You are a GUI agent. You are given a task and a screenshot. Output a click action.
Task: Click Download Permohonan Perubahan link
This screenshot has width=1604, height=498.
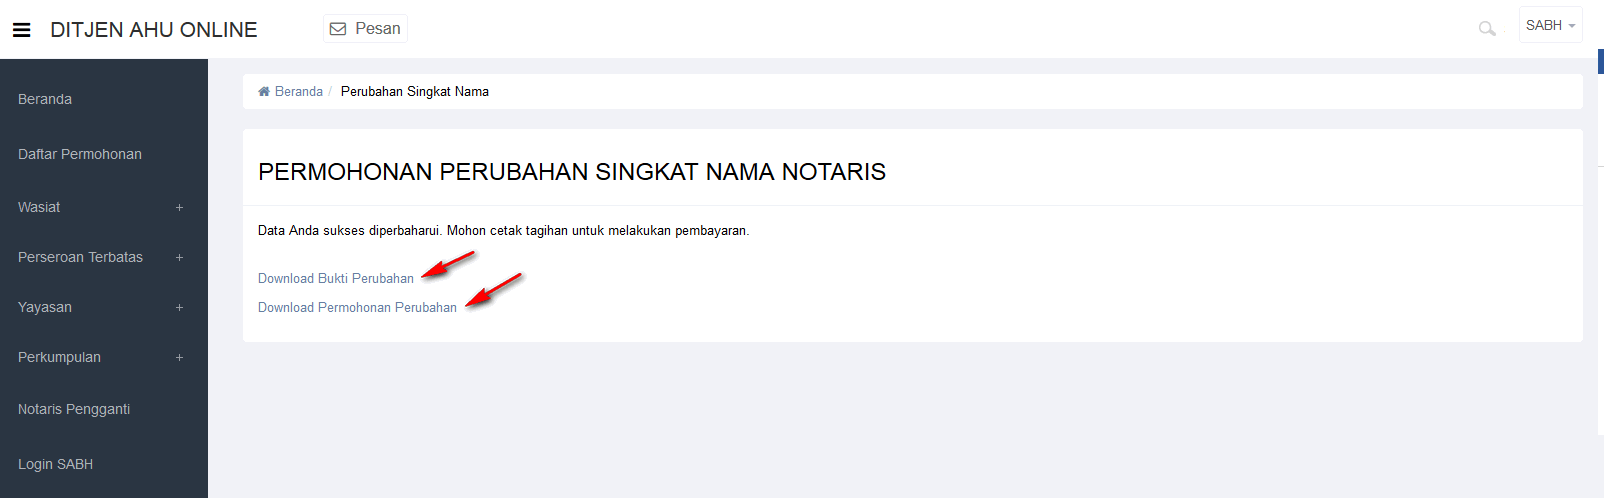click(x=357, y=308)
